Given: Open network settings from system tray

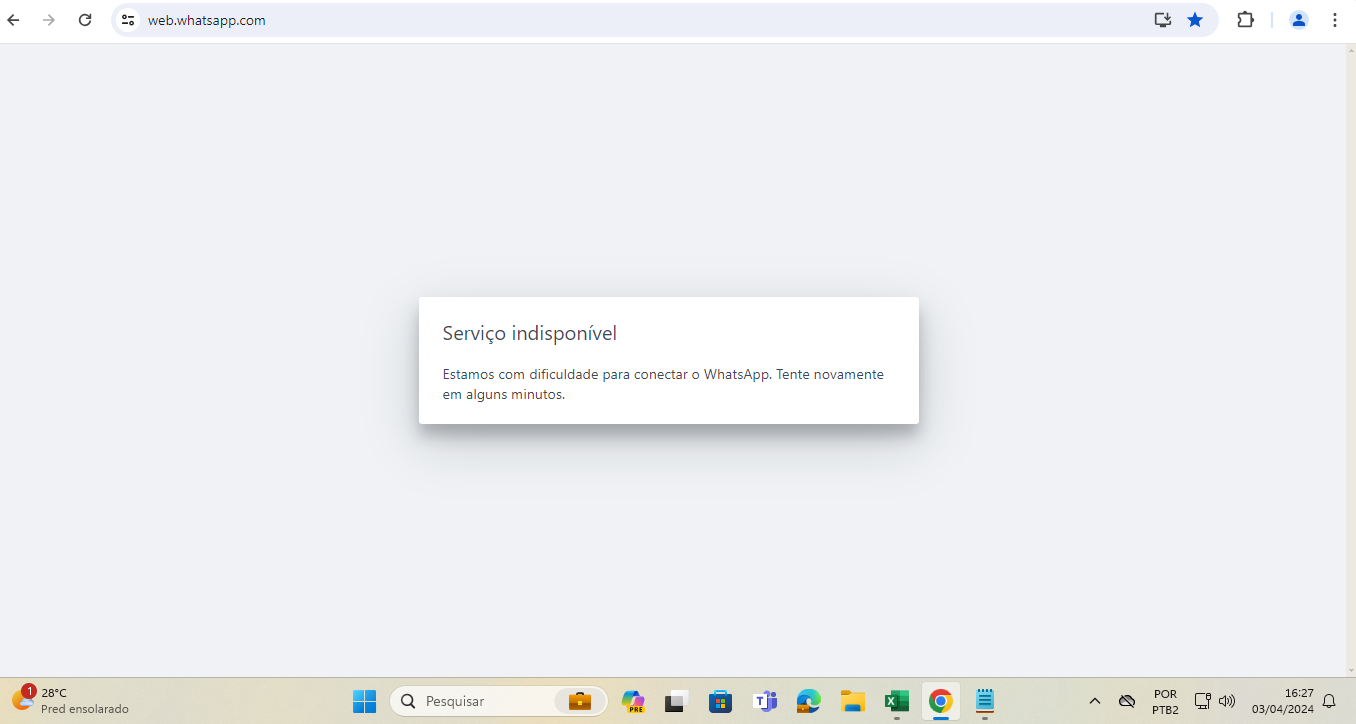Looking at the screenshot, I should [1203, 701].
